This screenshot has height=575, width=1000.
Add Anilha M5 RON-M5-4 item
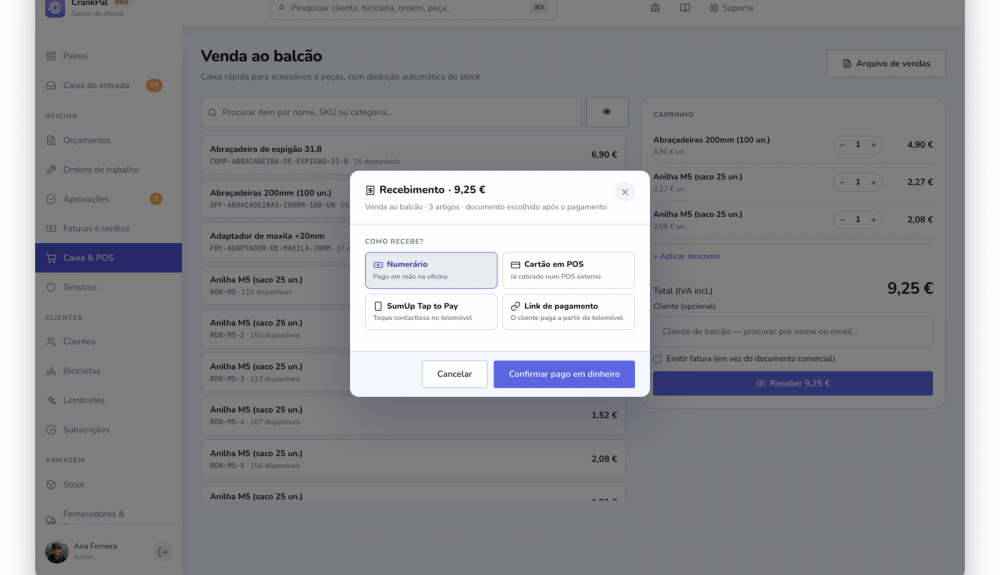[x=413, y=416]
